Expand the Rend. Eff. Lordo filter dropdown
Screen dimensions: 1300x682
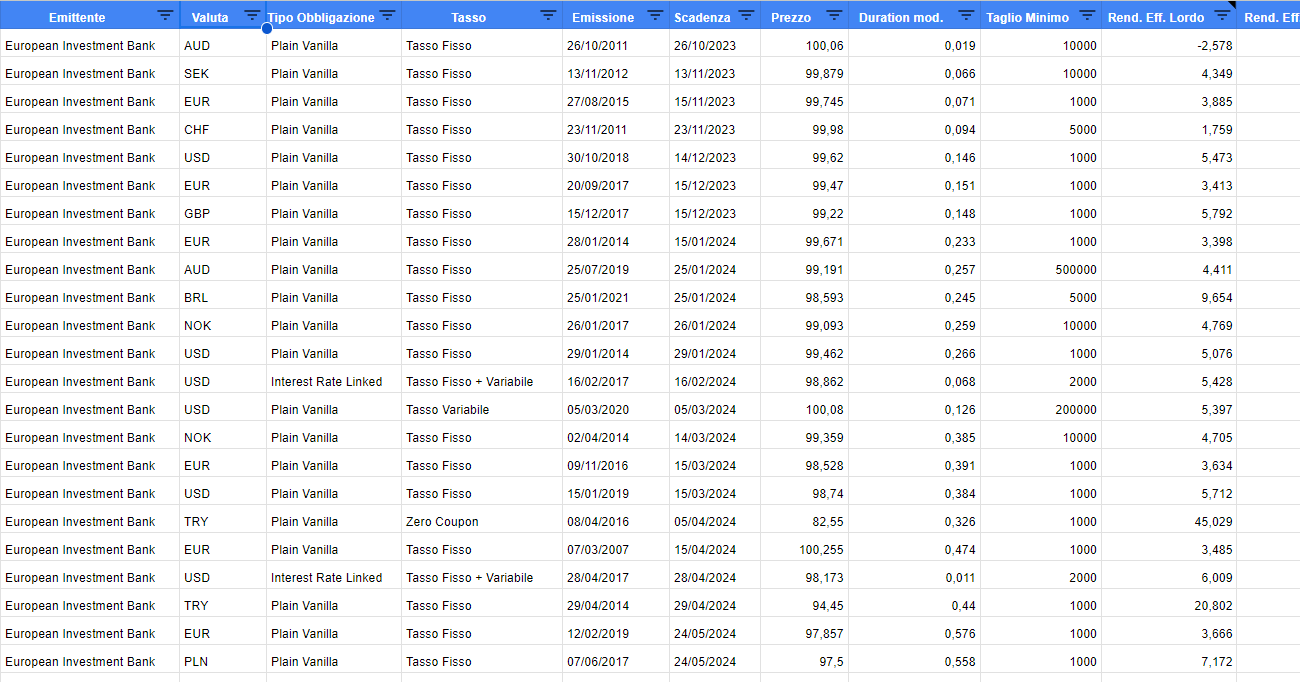(x=1221, y=16)
